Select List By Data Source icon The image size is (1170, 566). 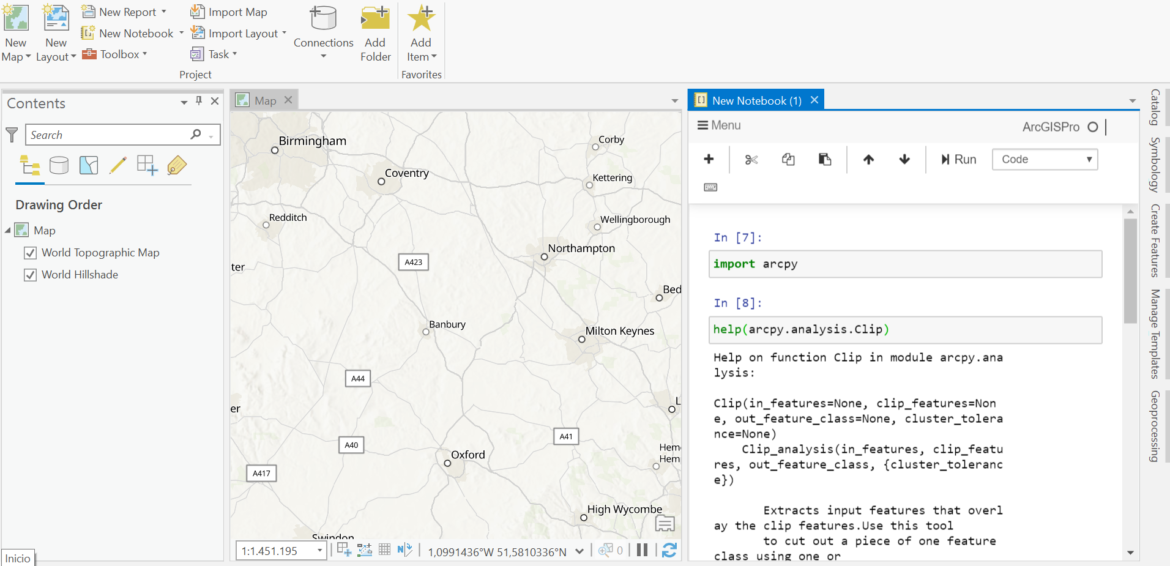[x=59, y=165]
